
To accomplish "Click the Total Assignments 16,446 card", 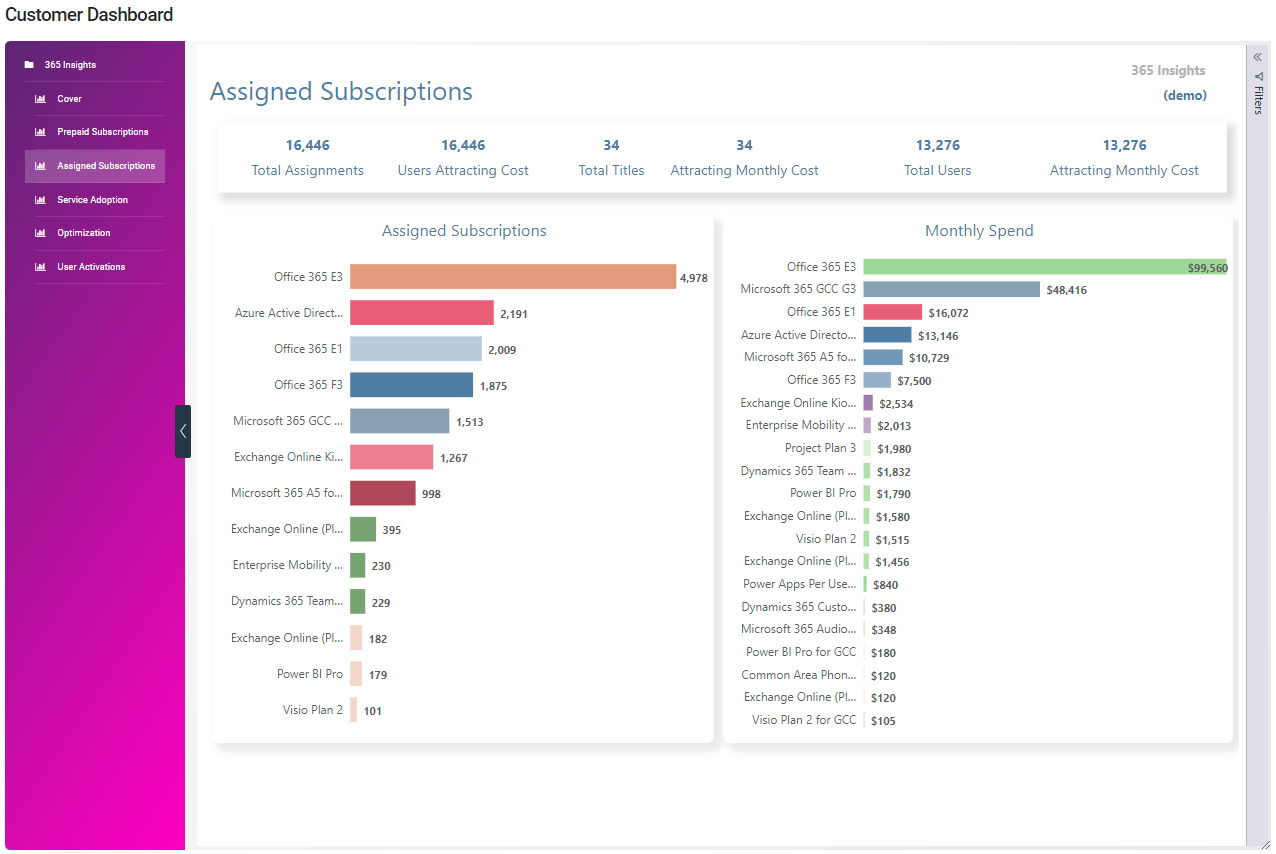I will coord(307,158).
